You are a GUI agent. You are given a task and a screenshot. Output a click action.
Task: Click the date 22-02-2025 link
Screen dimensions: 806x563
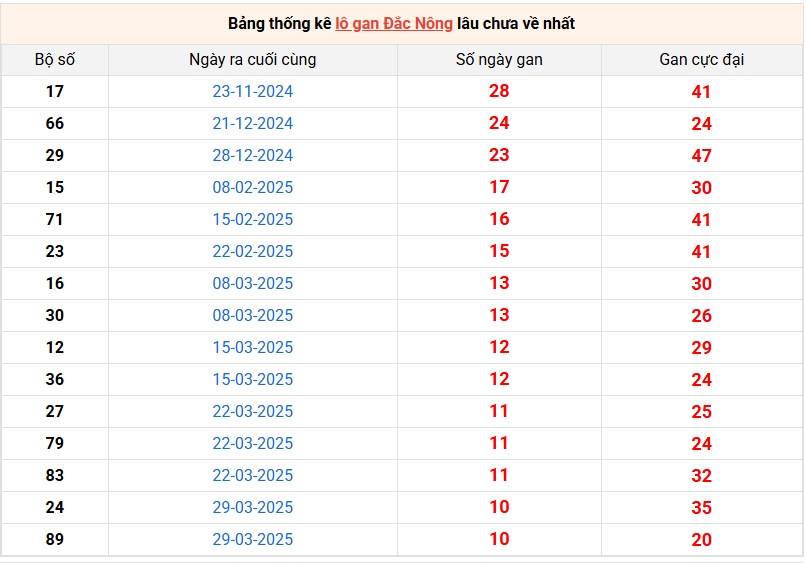point(252,251)
